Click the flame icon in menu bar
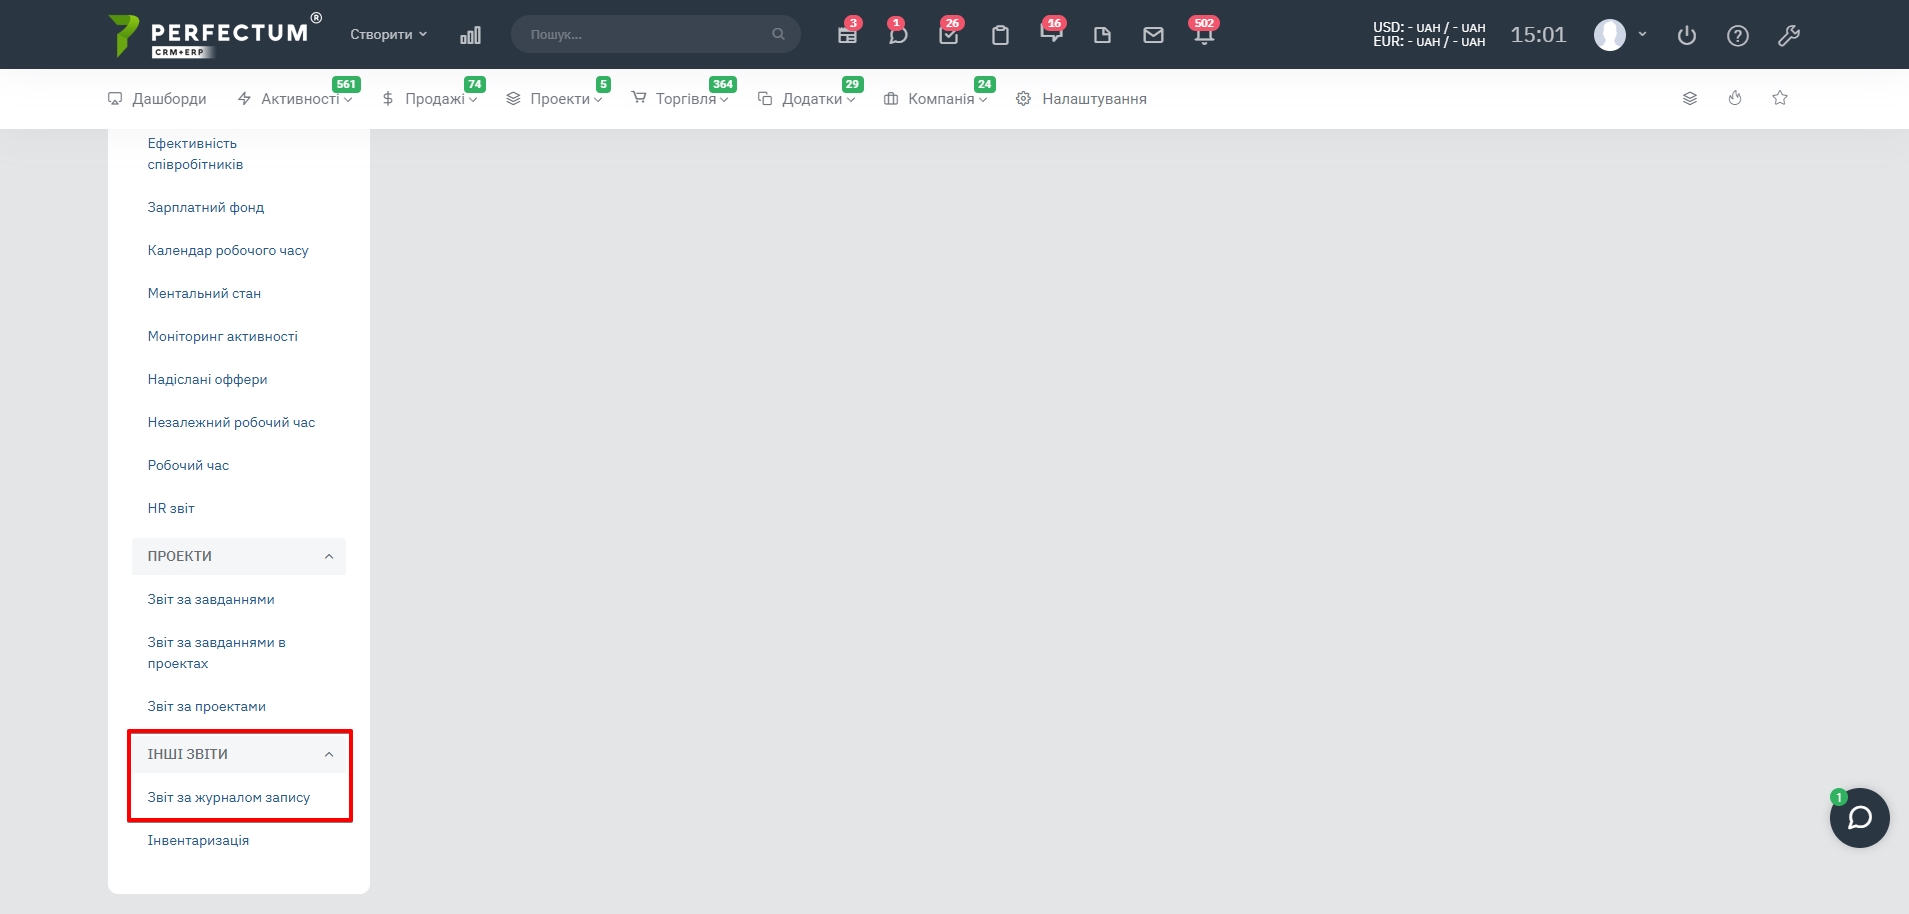The image size is (1909, 914). point(1735,98)
